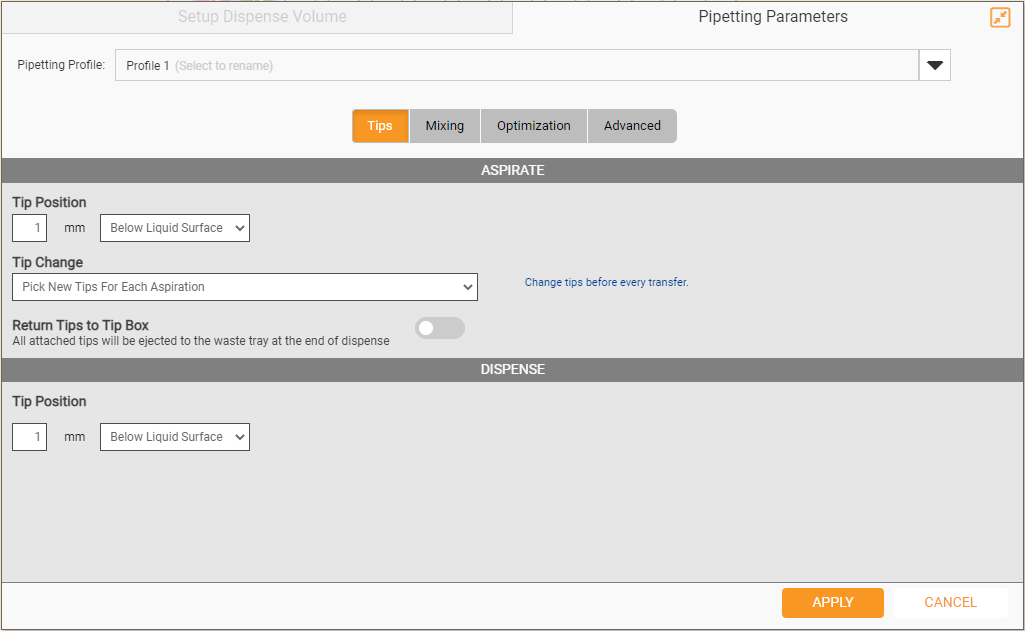Image resolution: width=1025 pixels, height=631 pixels.
Task: Click the DISPENSE section header
Action: click(512, 369)
